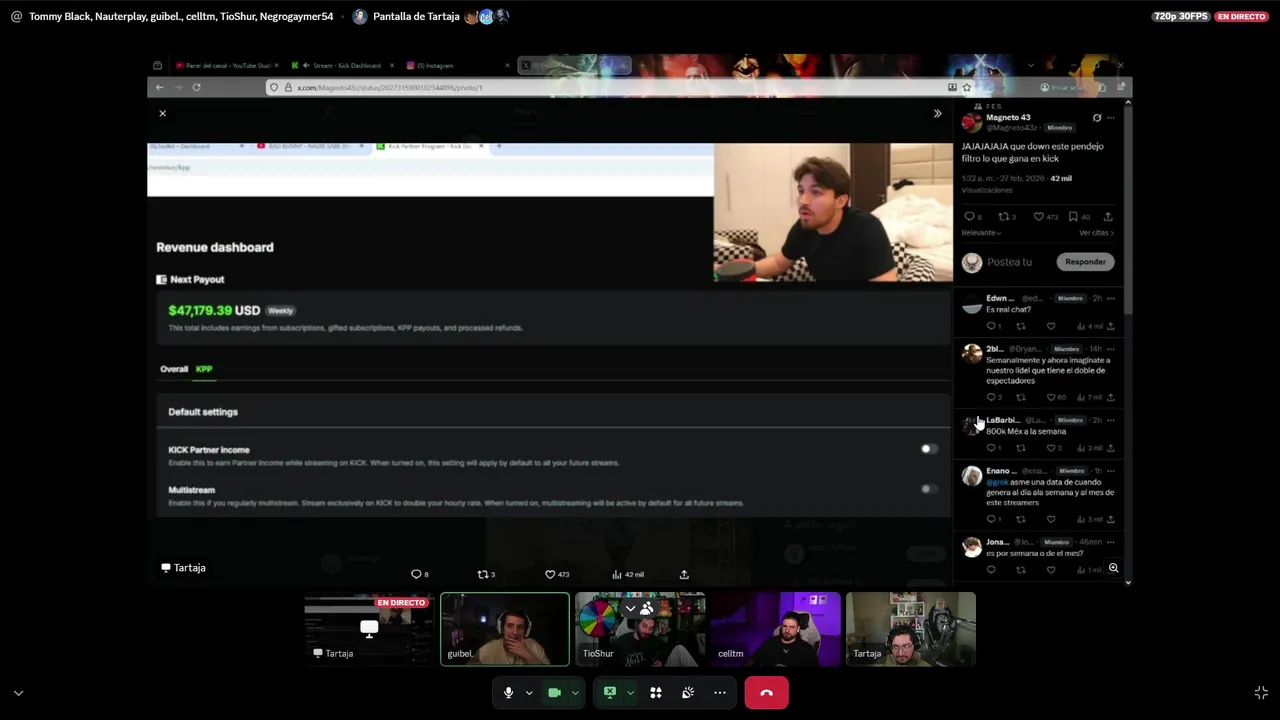Open the Pantalla de Tartaja stream title
The image size is (1280, 720).
(x=416, y=16)
